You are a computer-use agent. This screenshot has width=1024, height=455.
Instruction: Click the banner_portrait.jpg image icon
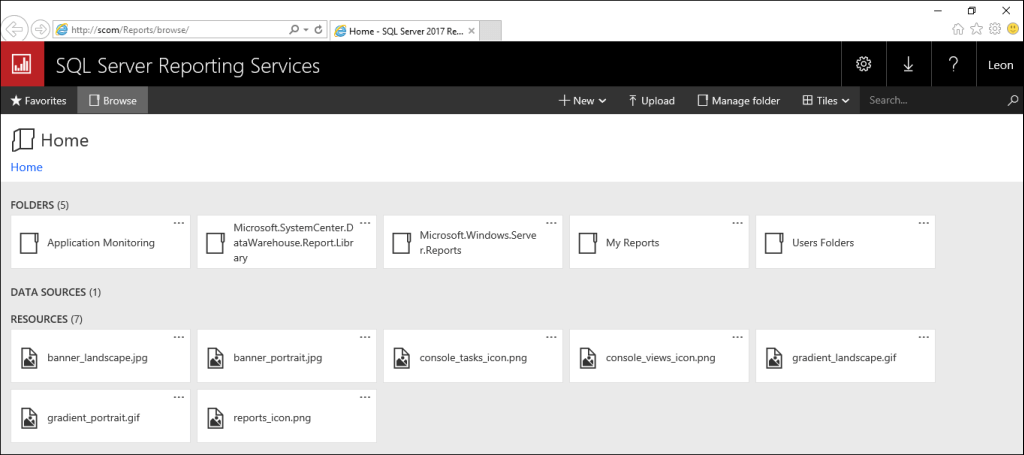(x=216, y=358)
